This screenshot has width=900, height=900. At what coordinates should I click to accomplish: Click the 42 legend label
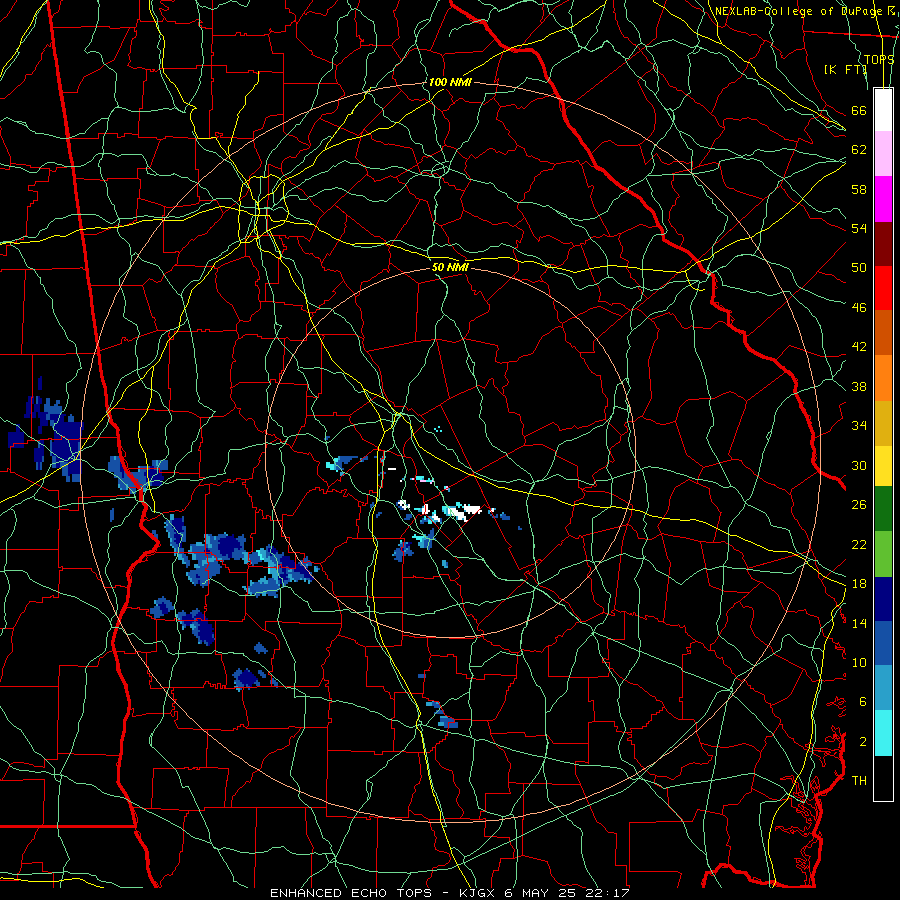pyautogui.click(x=859, y=347)
